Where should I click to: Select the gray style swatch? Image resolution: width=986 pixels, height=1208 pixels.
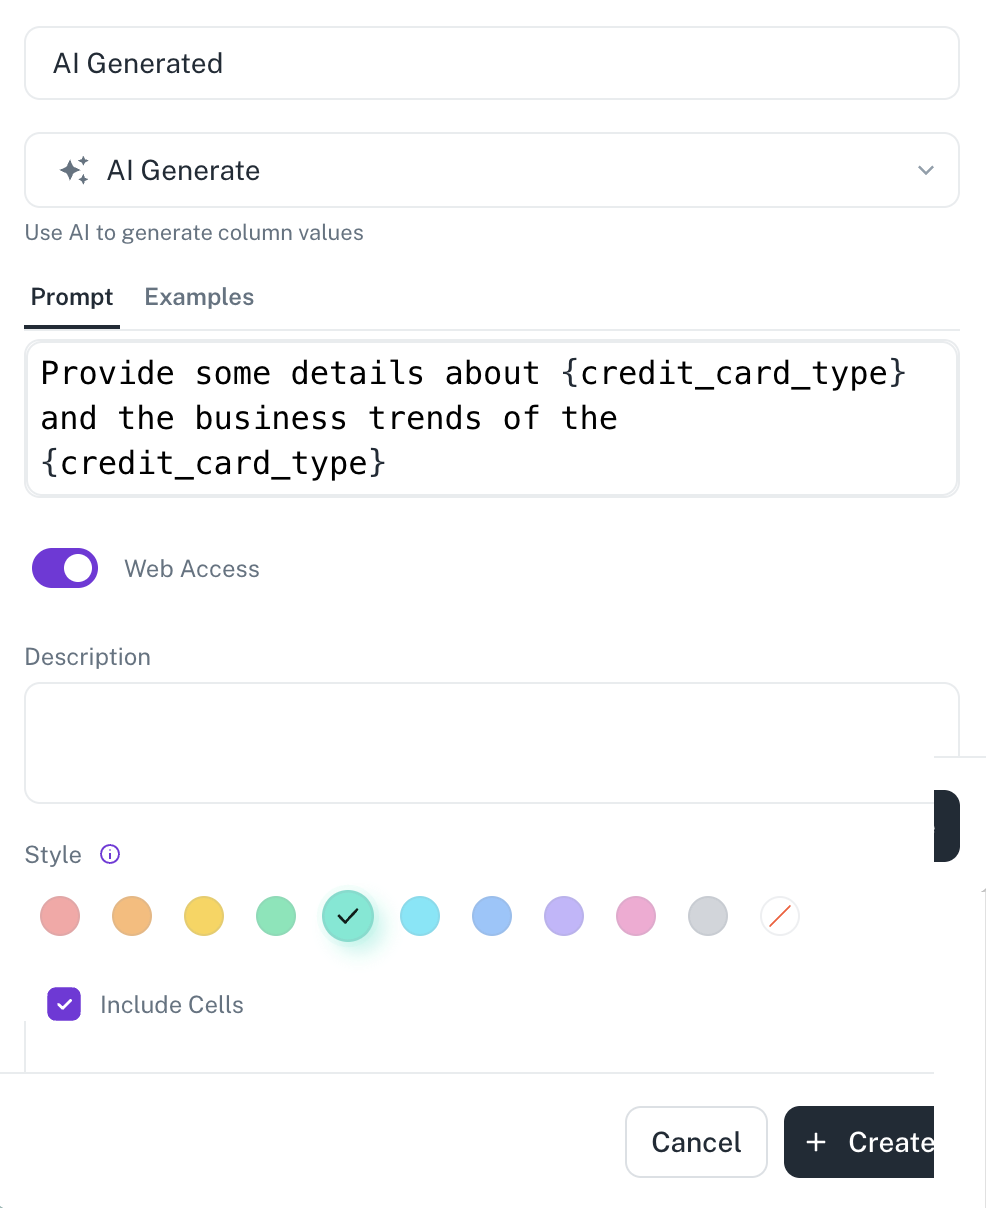click(x=708, y=916)
